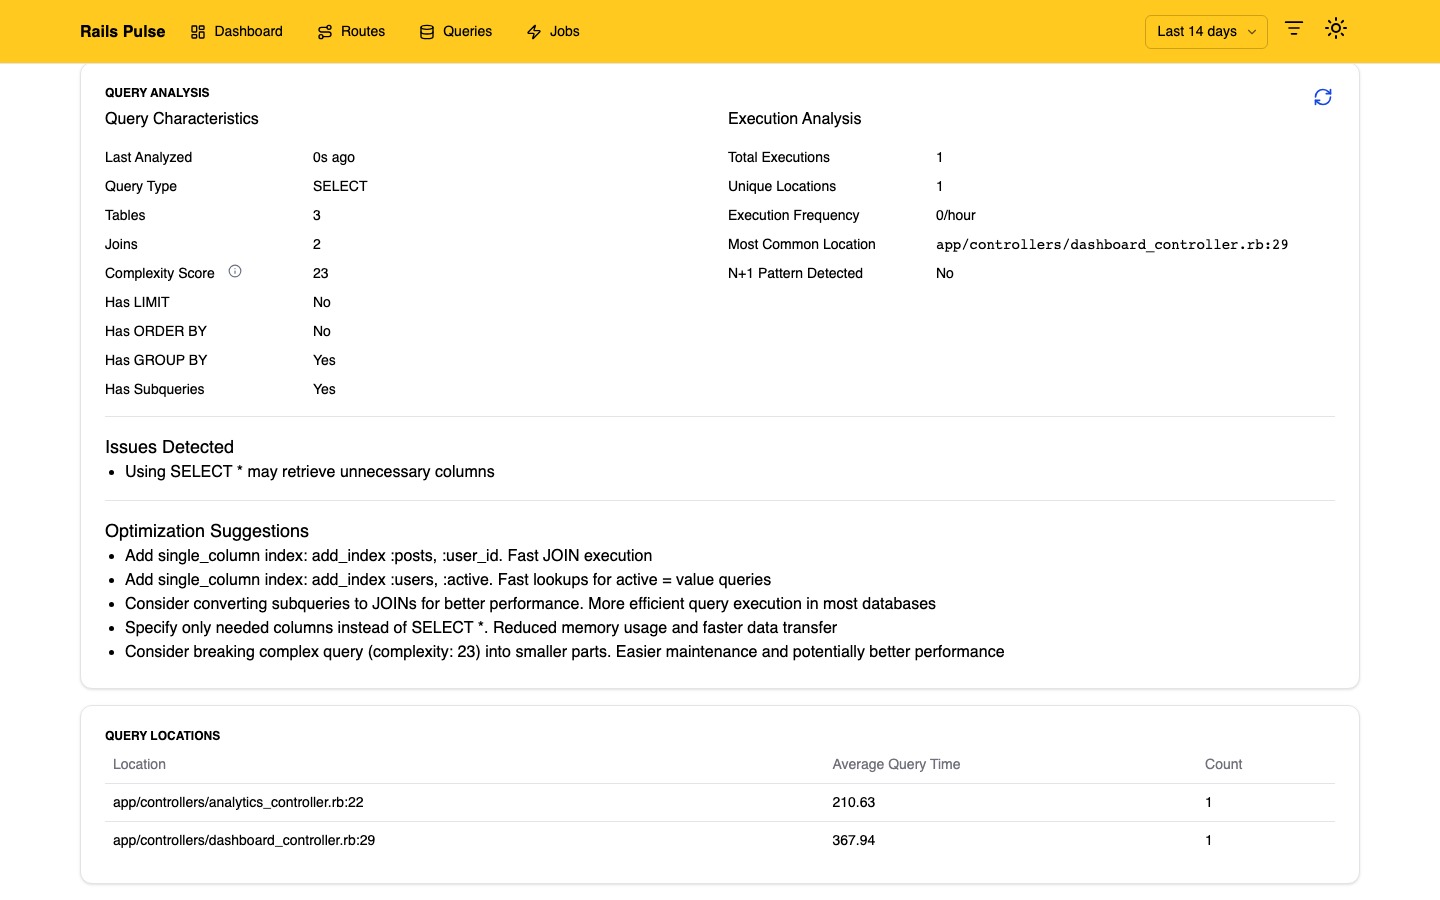
Task: Refresh the Query Analysis panel
Action: [x=1323, y=97]
